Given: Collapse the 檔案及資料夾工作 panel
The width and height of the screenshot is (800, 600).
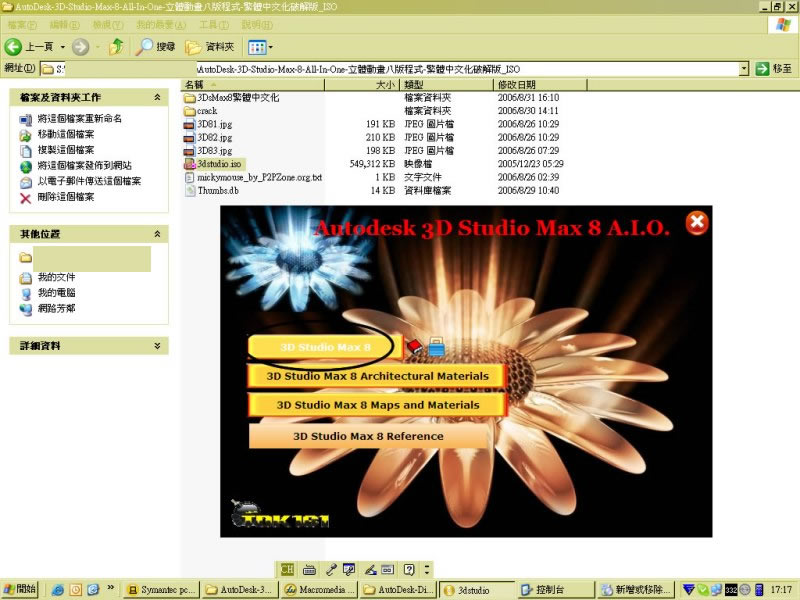Looking at the screenshot, I should (x=157, y=97).
